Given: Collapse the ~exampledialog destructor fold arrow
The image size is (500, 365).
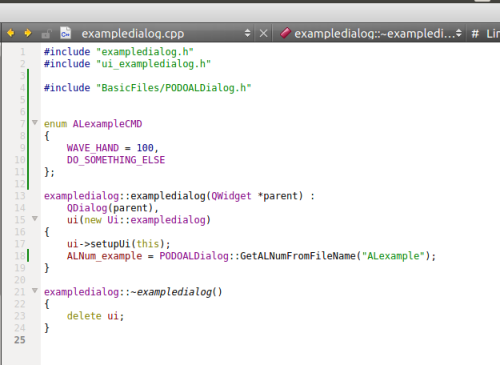Looking at the screenshot, I should (35, 290).
